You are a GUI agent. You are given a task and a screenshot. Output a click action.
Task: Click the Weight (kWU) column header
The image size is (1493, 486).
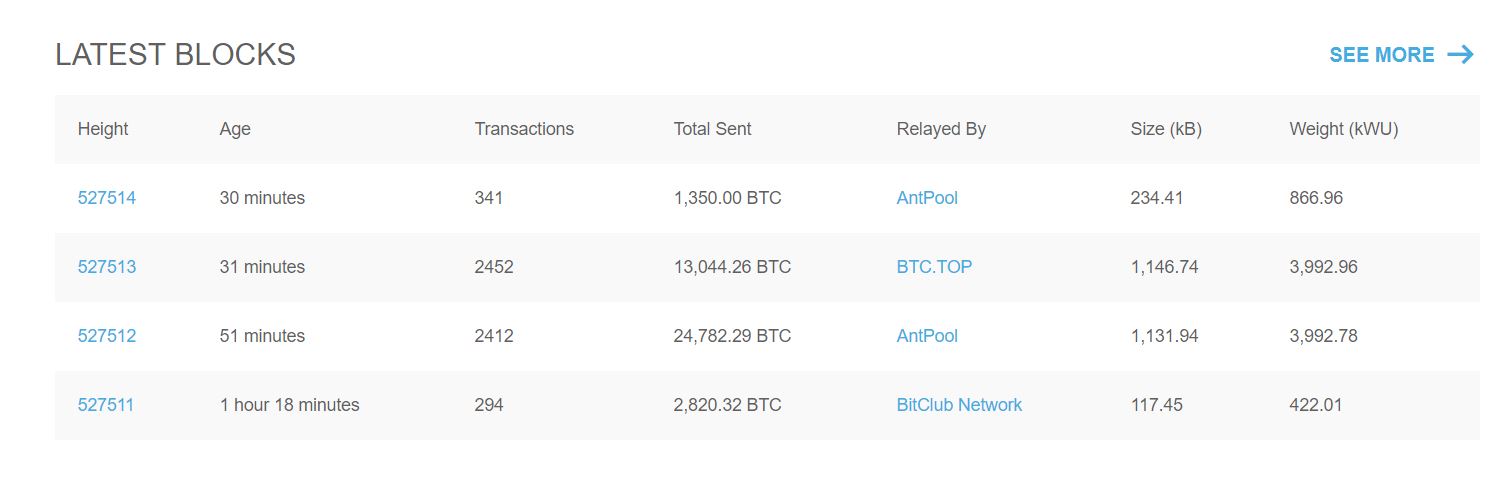coord(1343,129)
